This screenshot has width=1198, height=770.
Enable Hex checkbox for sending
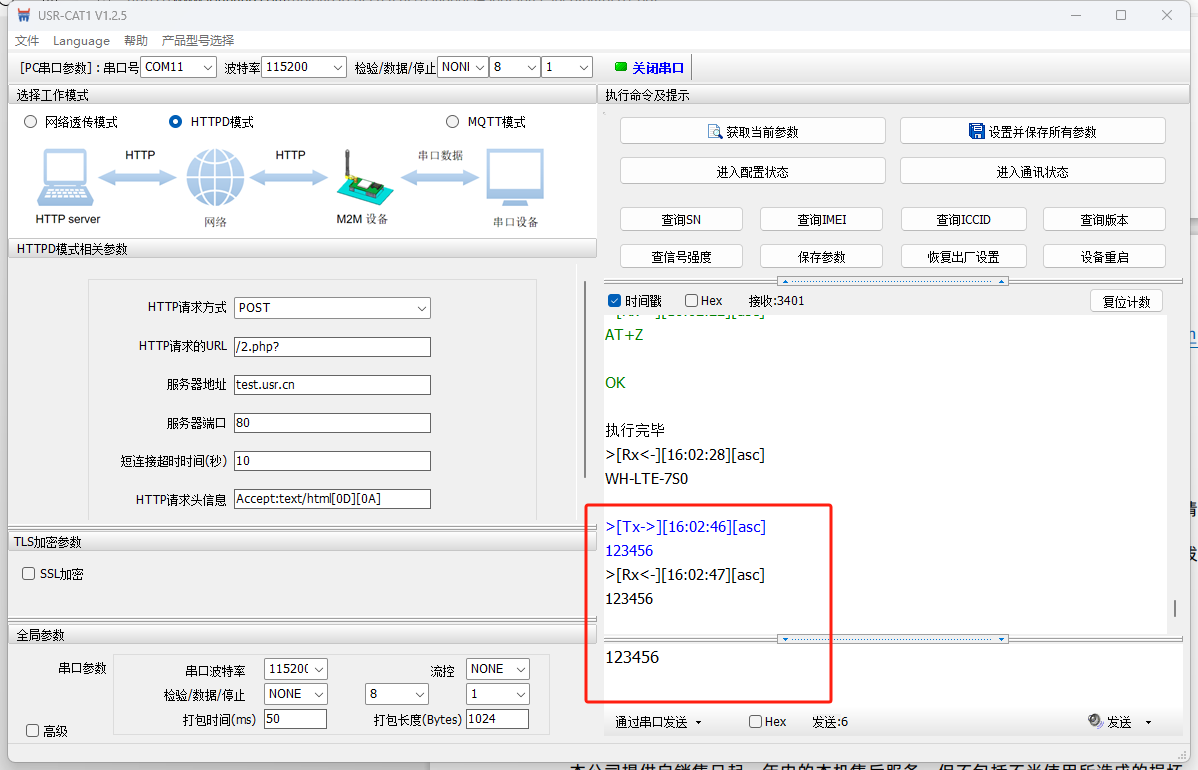[x=756, y=721]
